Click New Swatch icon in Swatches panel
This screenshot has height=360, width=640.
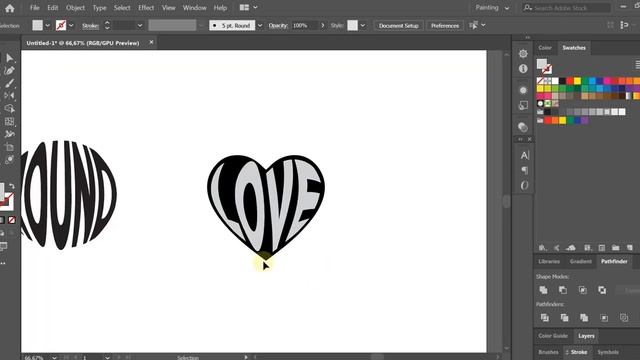coord(630,248)
